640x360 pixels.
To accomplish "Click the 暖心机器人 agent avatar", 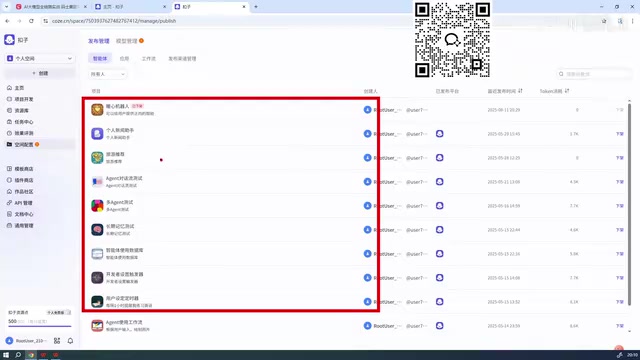I will pyautogui.click(x=97, y=109).
